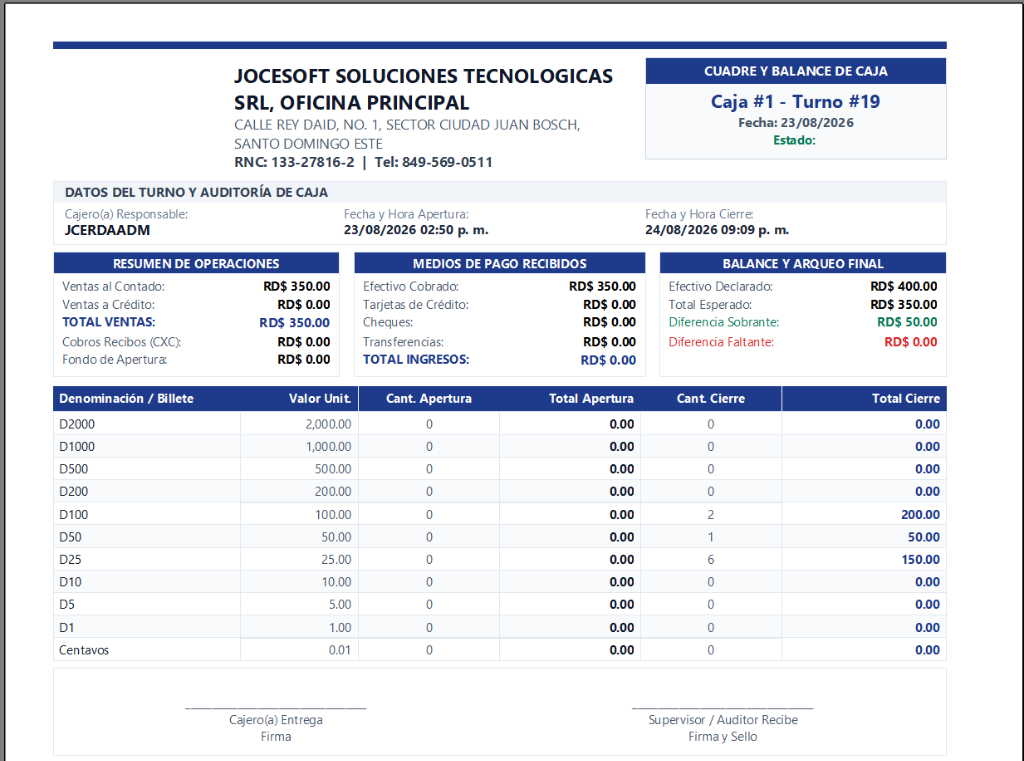Click the CUADRE Y BALANCE DE CAJA header

coord(795,71)
